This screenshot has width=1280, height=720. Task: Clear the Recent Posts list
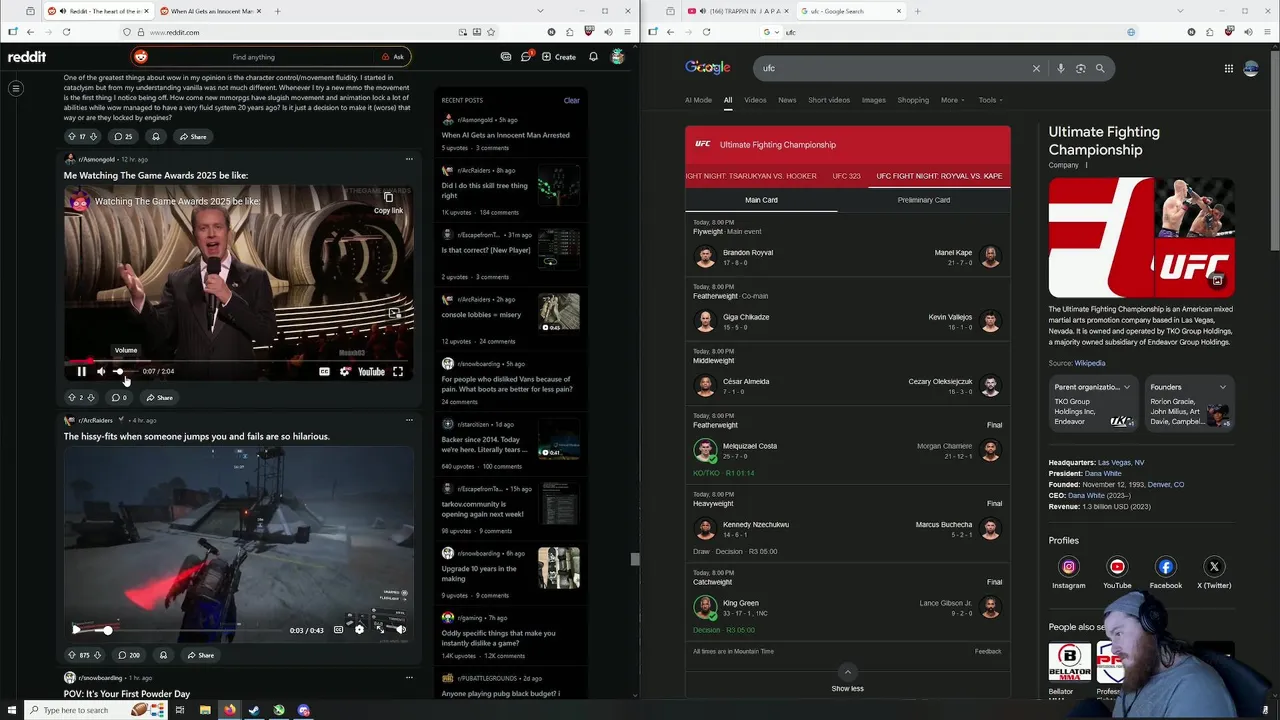(x=571, y=100)
